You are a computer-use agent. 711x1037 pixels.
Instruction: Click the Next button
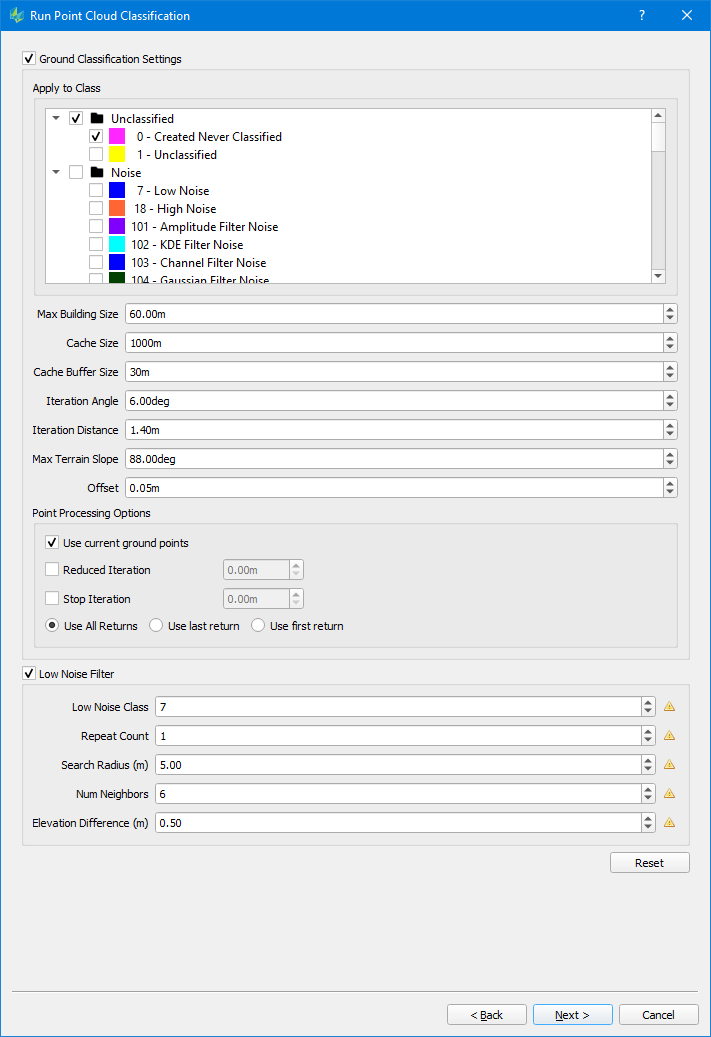572,1015
